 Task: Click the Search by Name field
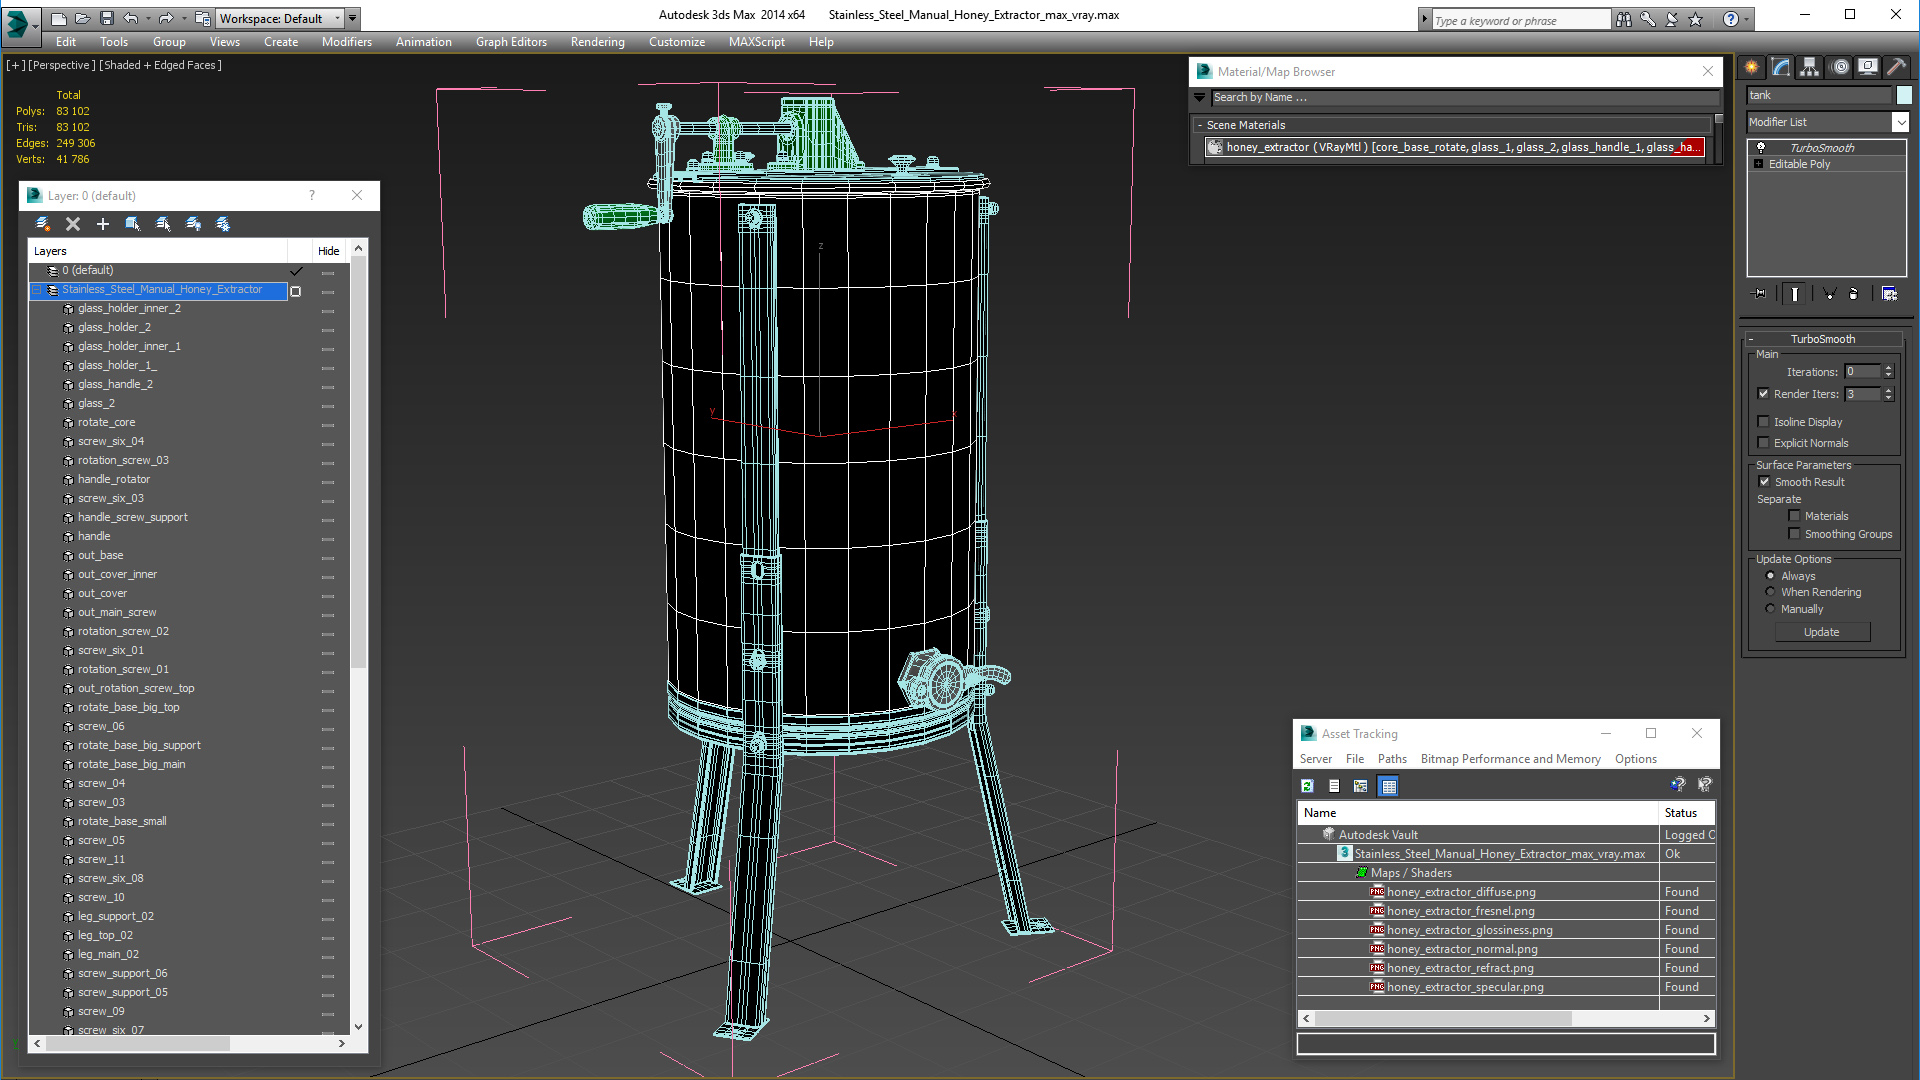coord(1465,97)
